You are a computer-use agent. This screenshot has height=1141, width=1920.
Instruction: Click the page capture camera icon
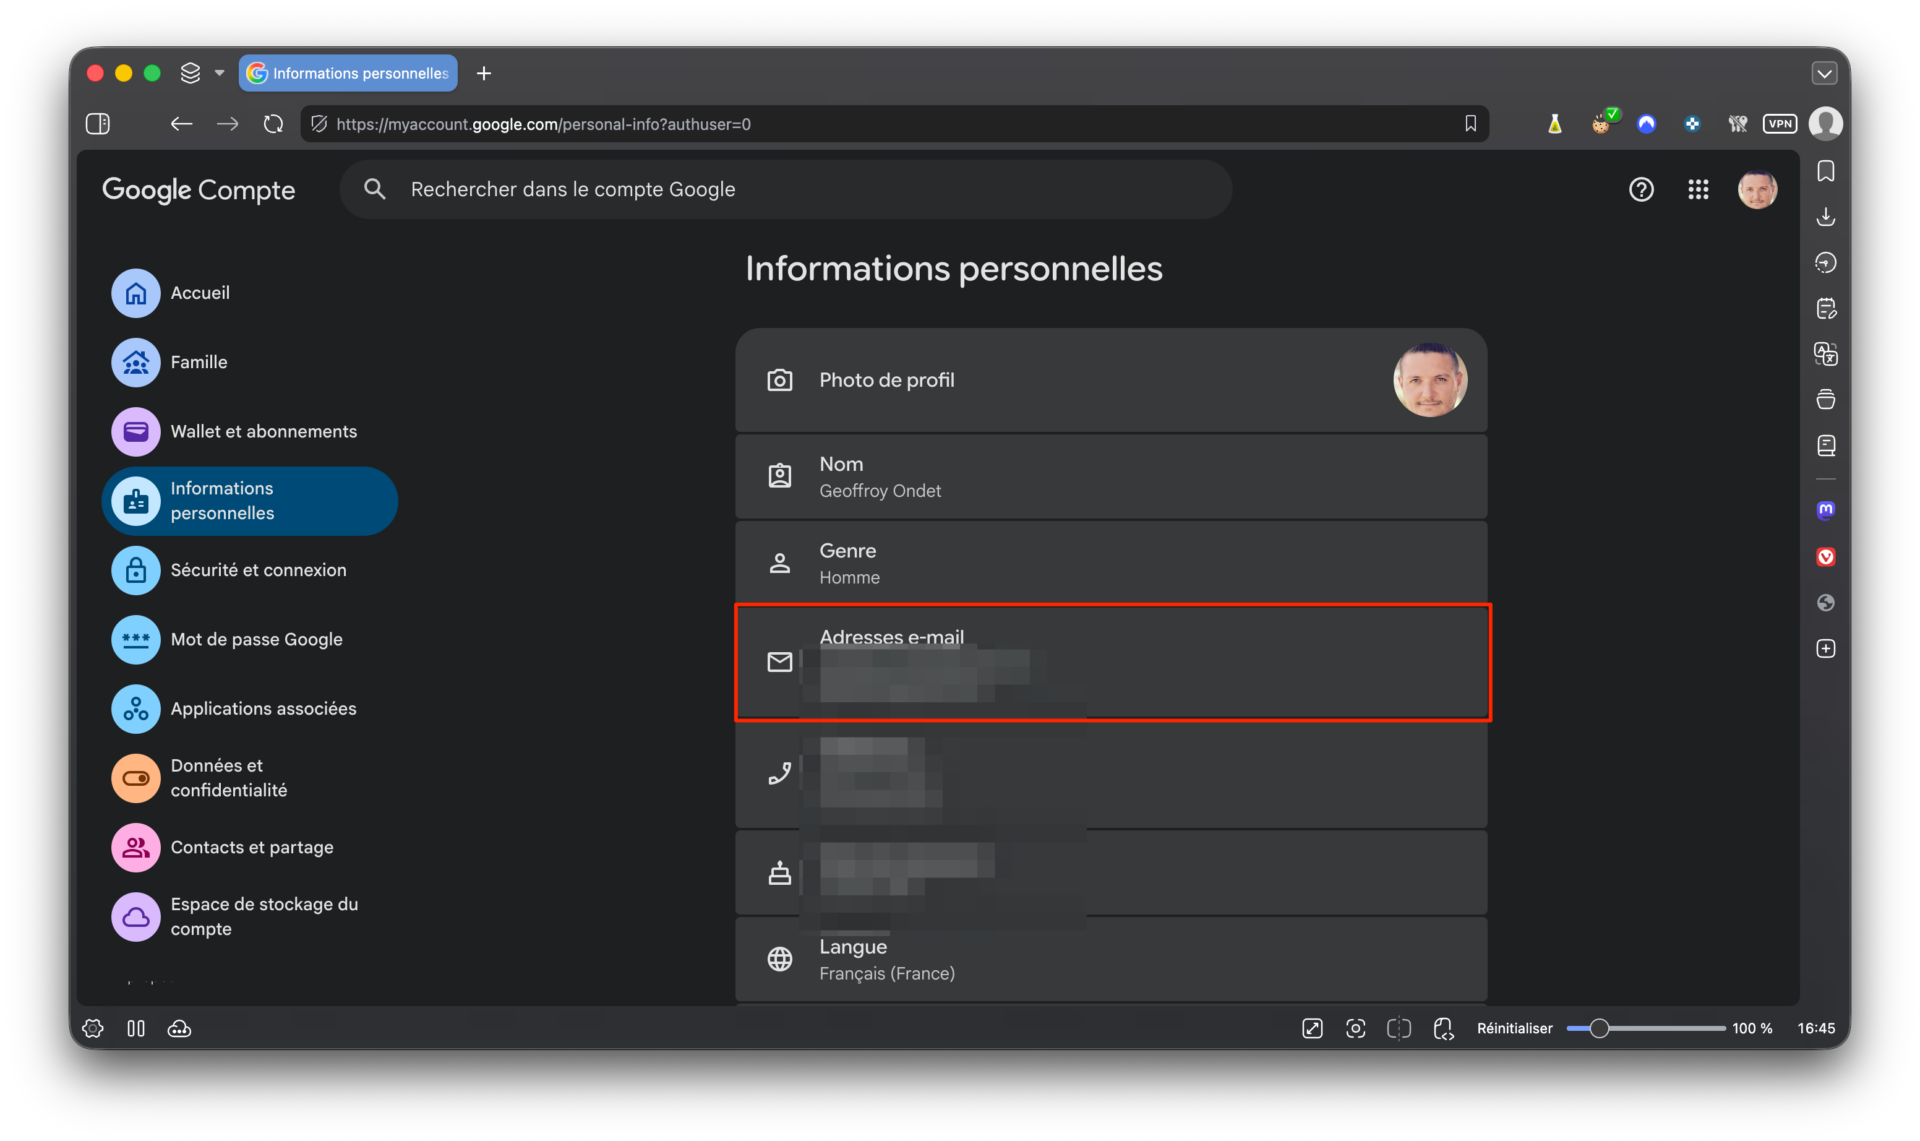(1355, 1028)
